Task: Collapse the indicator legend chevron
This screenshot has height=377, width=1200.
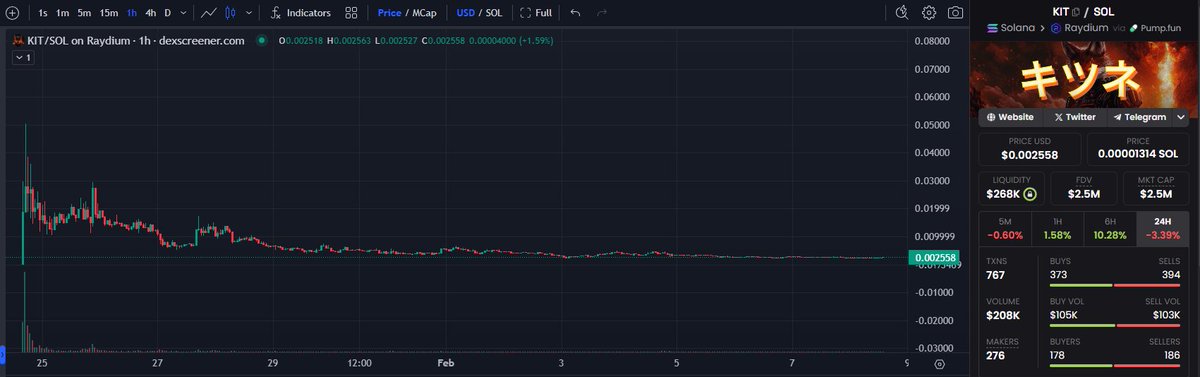Action: (x=23, y=58)
